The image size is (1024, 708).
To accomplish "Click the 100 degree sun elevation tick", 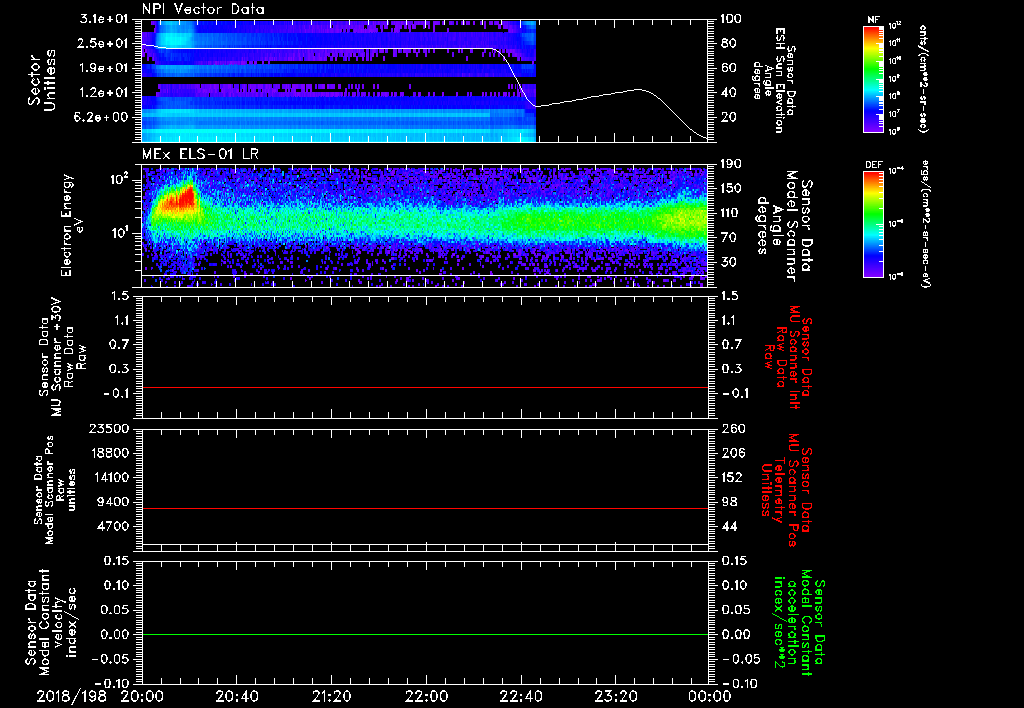I will point(731,19).
